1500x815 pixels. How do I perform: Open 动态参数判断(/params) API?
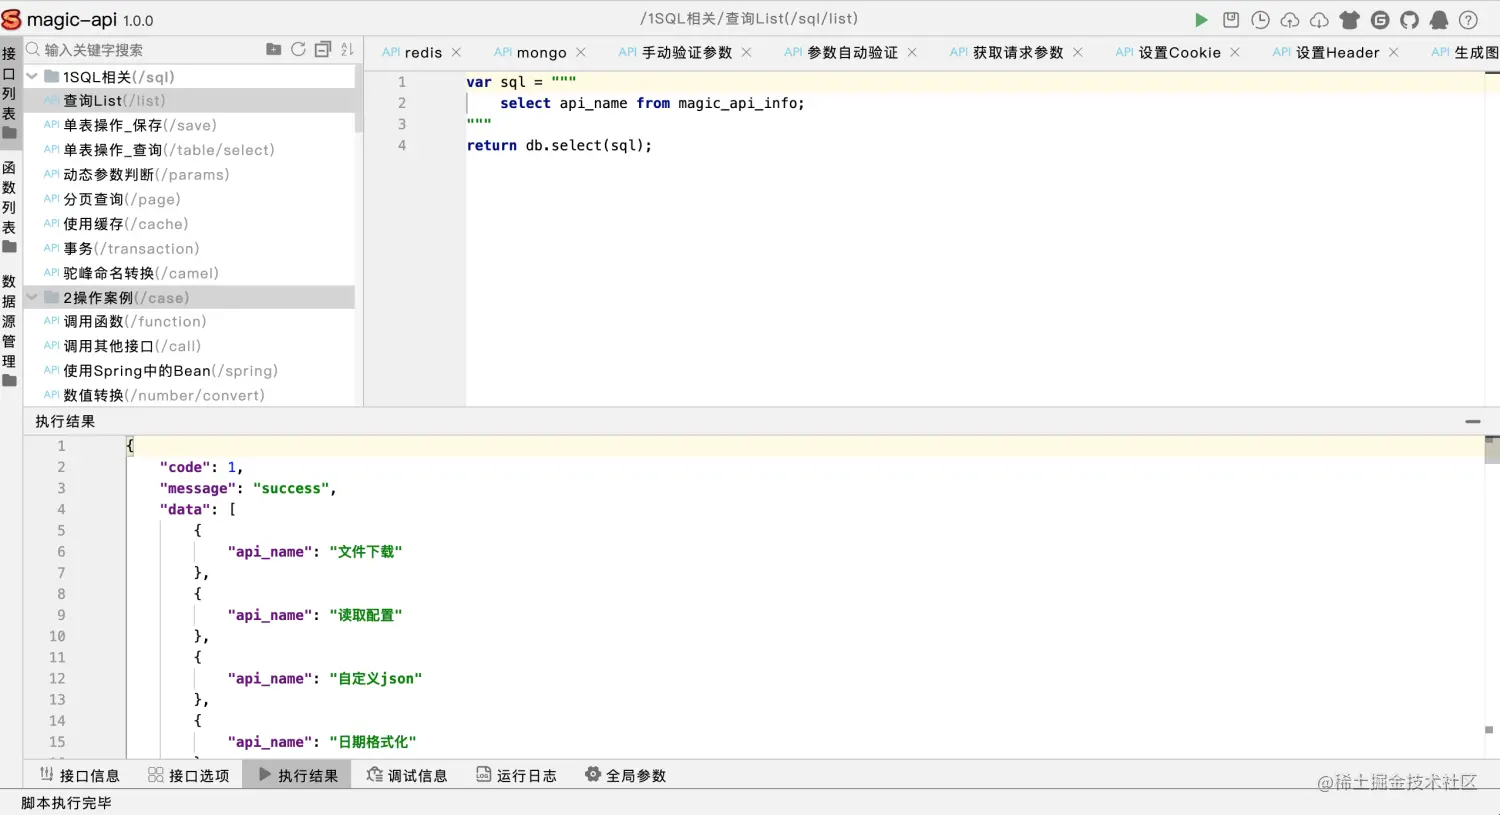coord(190,174)
